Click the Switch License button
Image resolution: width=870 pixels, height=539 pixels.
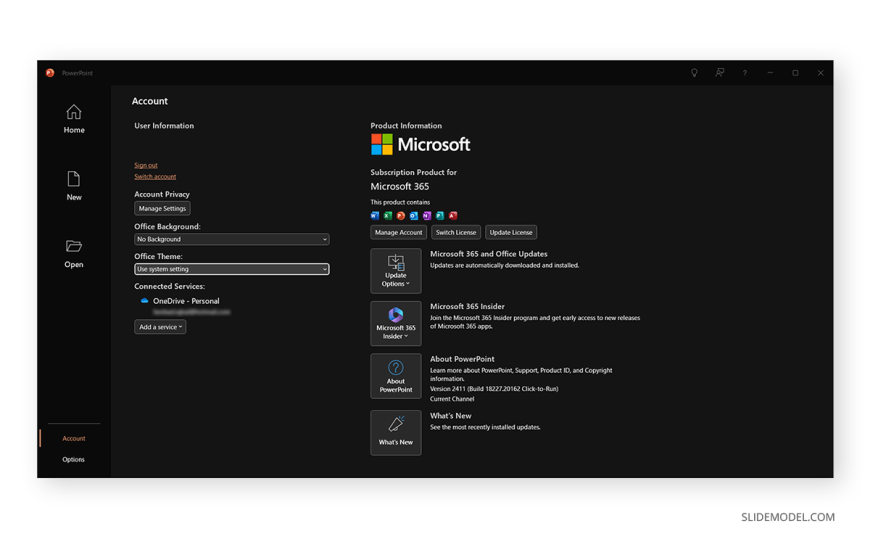coord(456,233)
